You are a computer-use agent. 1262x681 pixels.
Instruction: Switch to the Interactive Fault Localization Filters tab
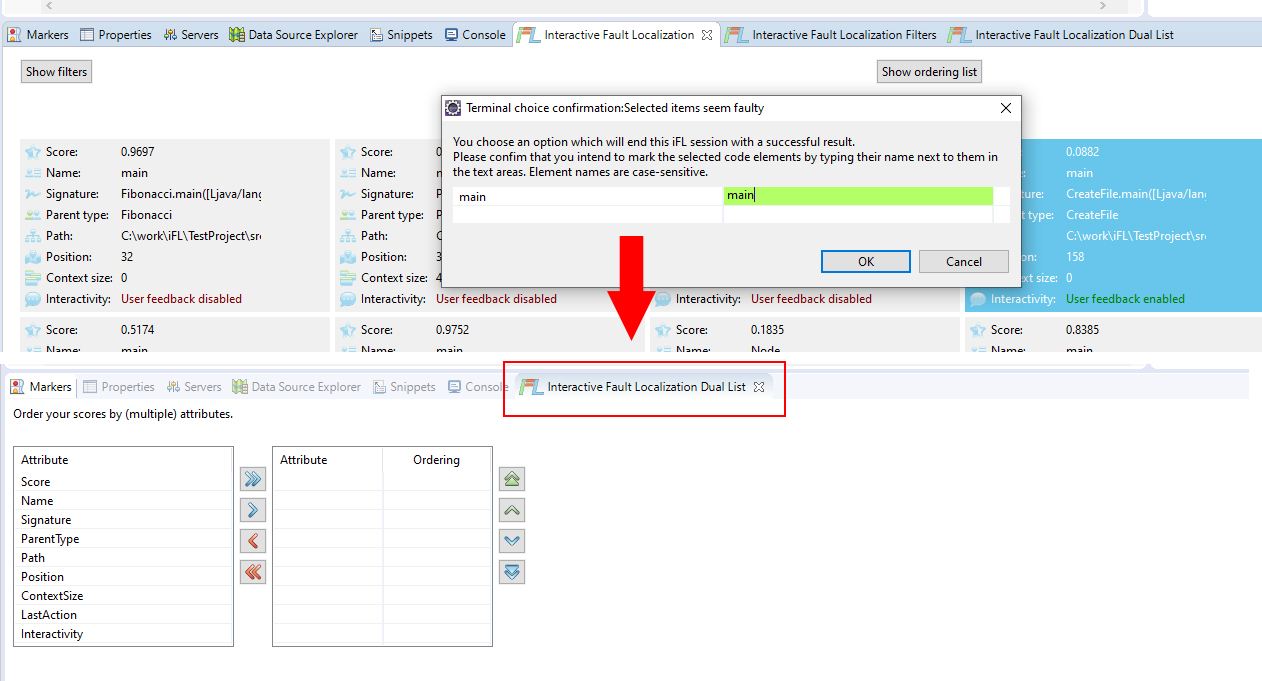[x=831, y=35]
